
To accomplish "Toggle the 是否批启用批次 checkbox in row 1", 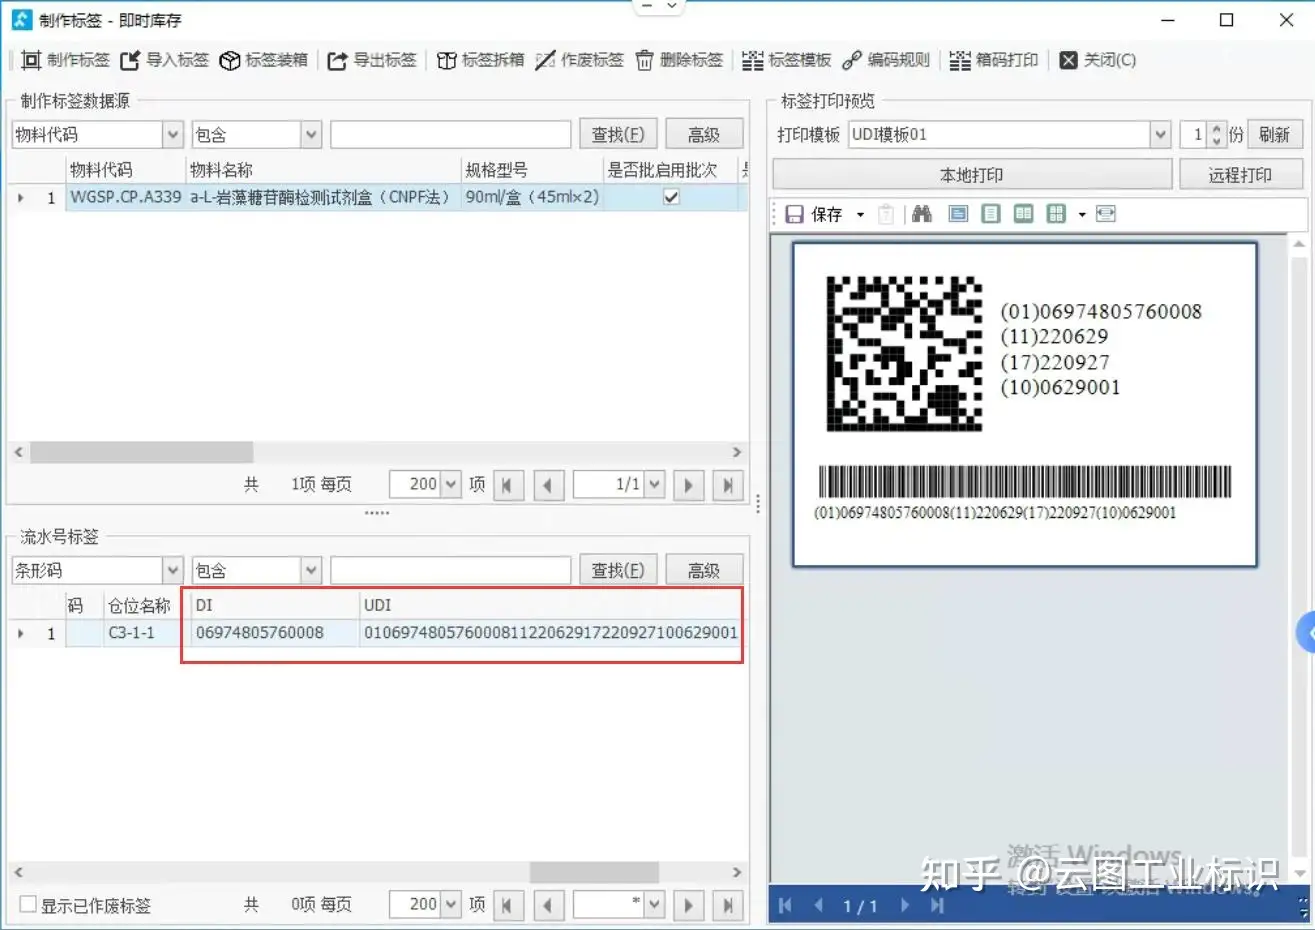I will (671, 197).
